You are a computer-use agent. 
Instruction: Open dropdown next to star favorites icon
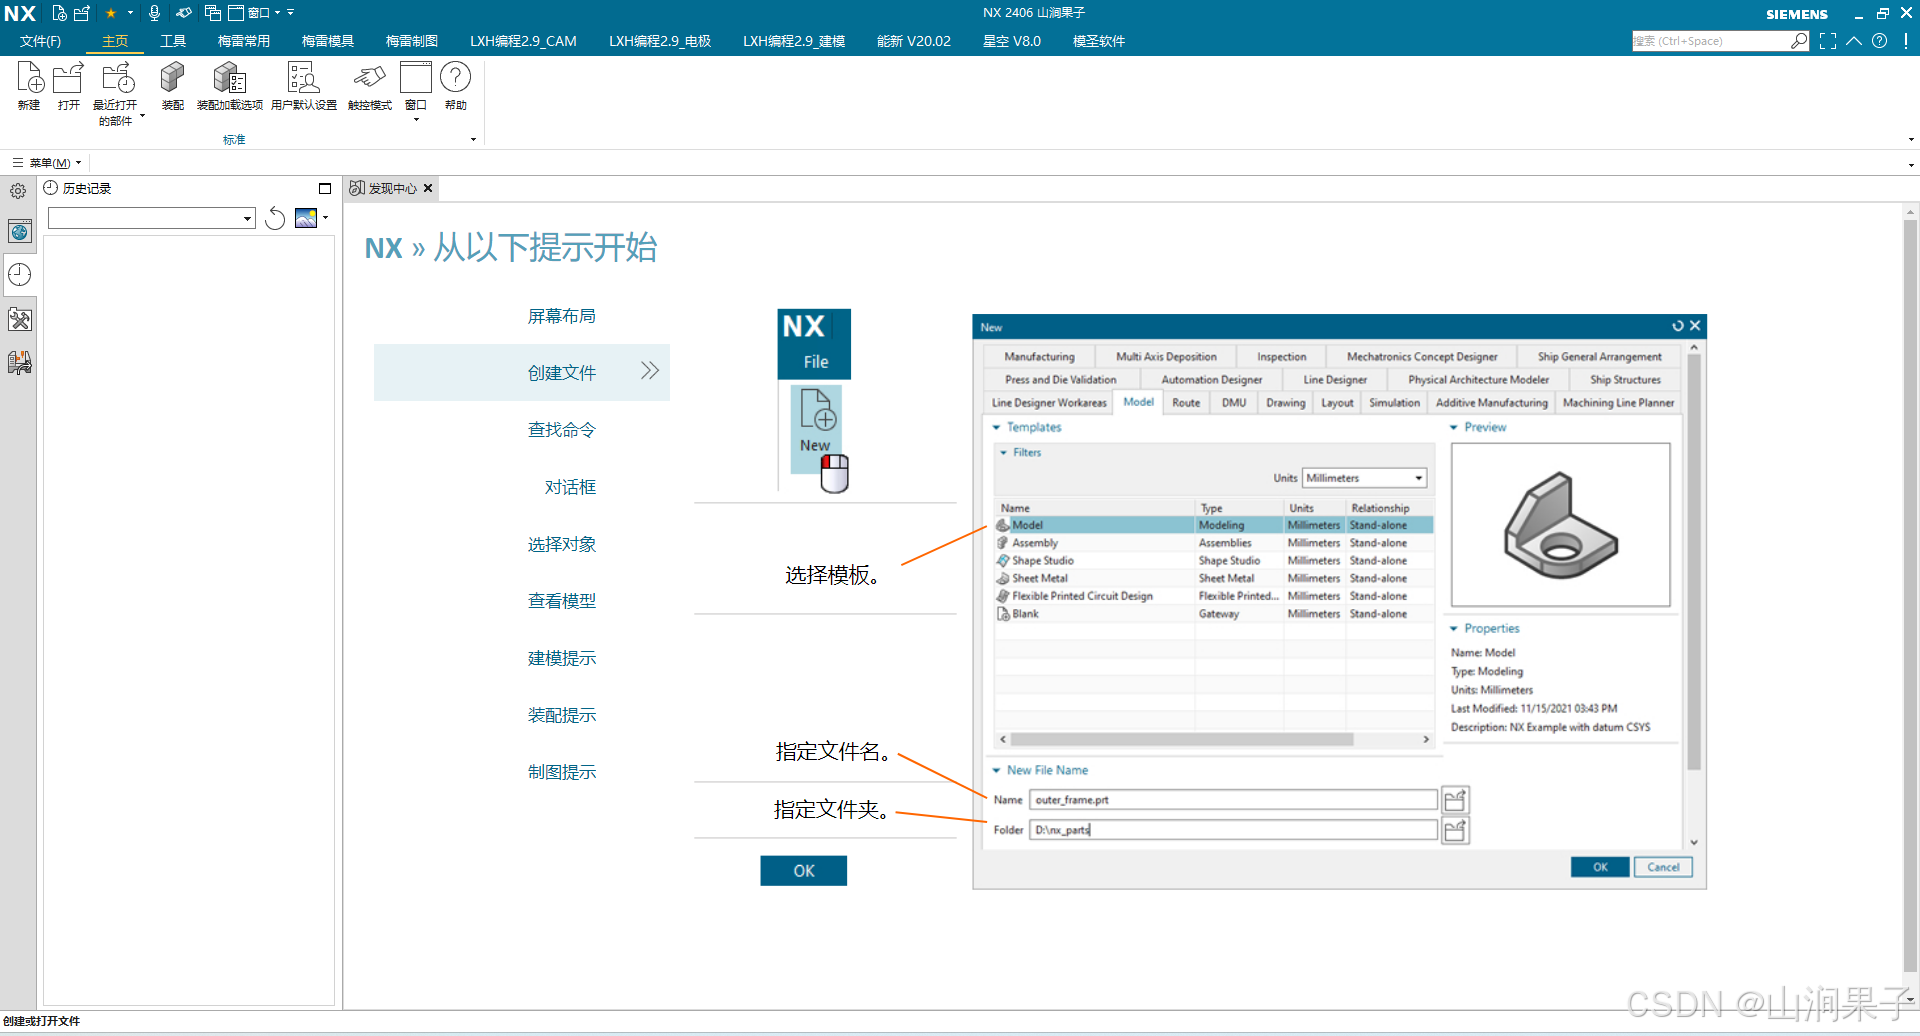[130, 13]
